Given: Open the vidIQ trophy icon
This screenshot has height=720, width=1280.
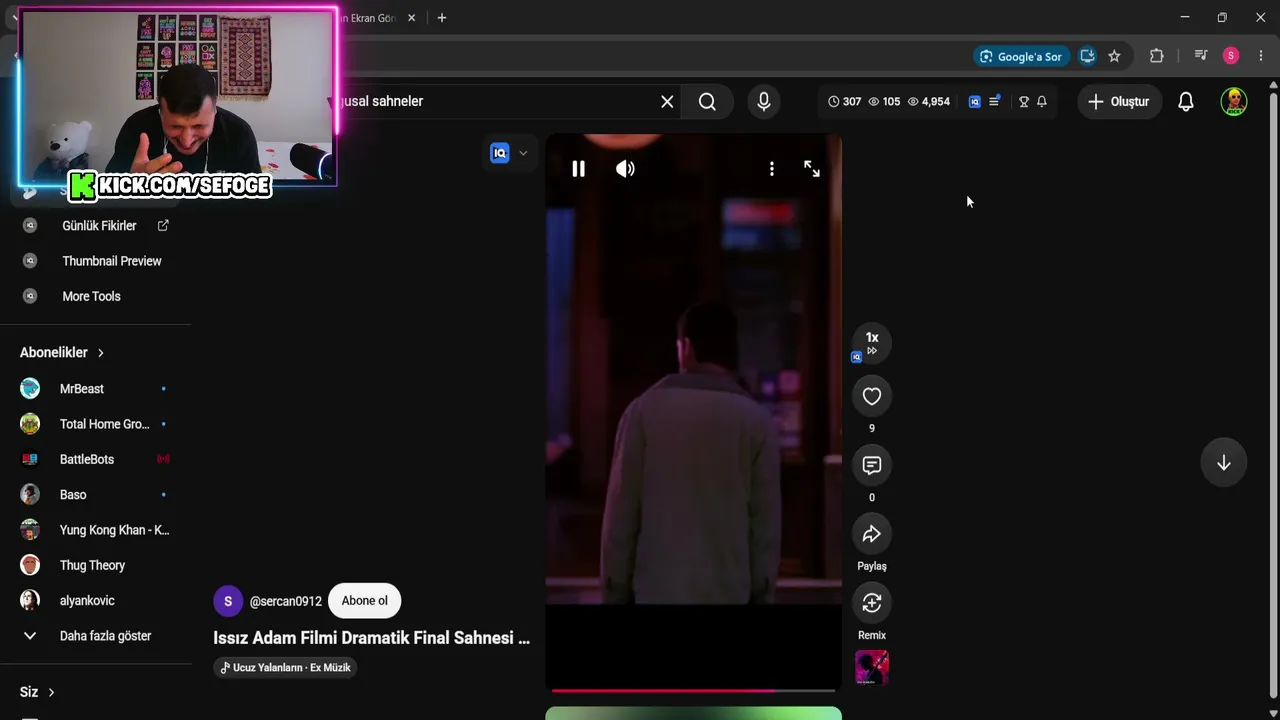Looking at the screenshot, I should [1023, 101].
